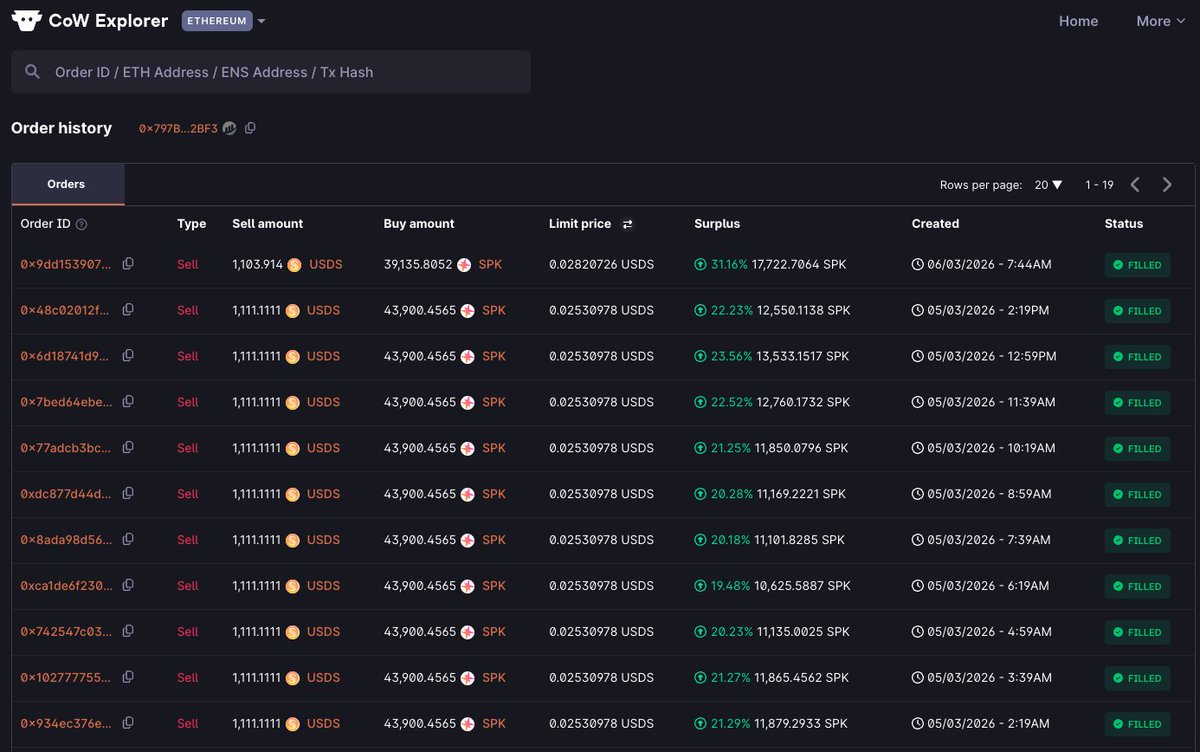Copy order ID 0×9dd153907...

(x=128, y=264)
